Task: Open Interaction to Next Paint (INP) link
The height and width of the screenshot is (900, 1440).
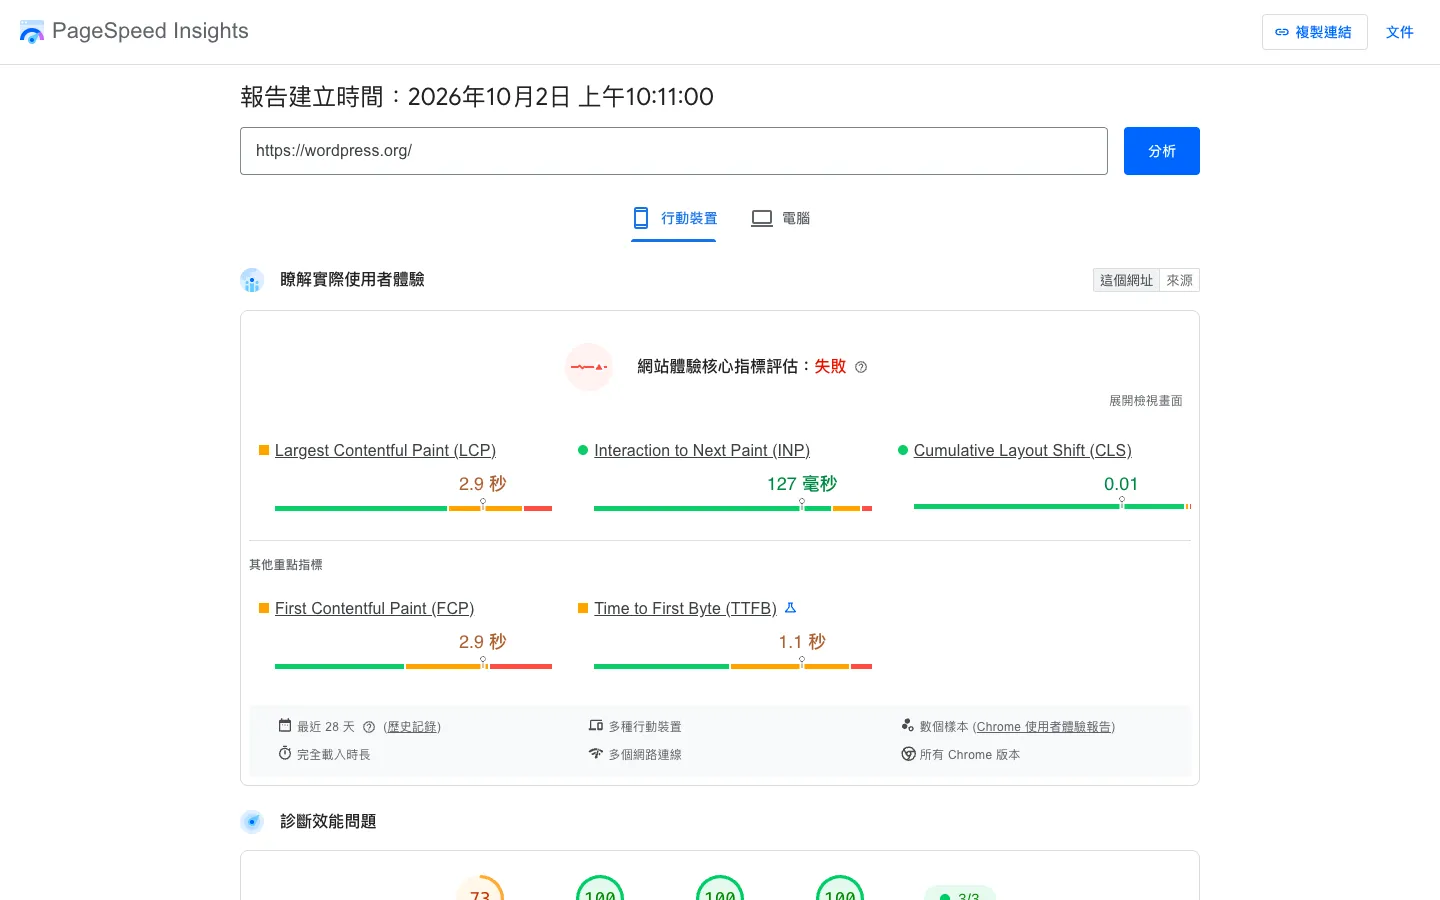Action: [x=702, y=451]
